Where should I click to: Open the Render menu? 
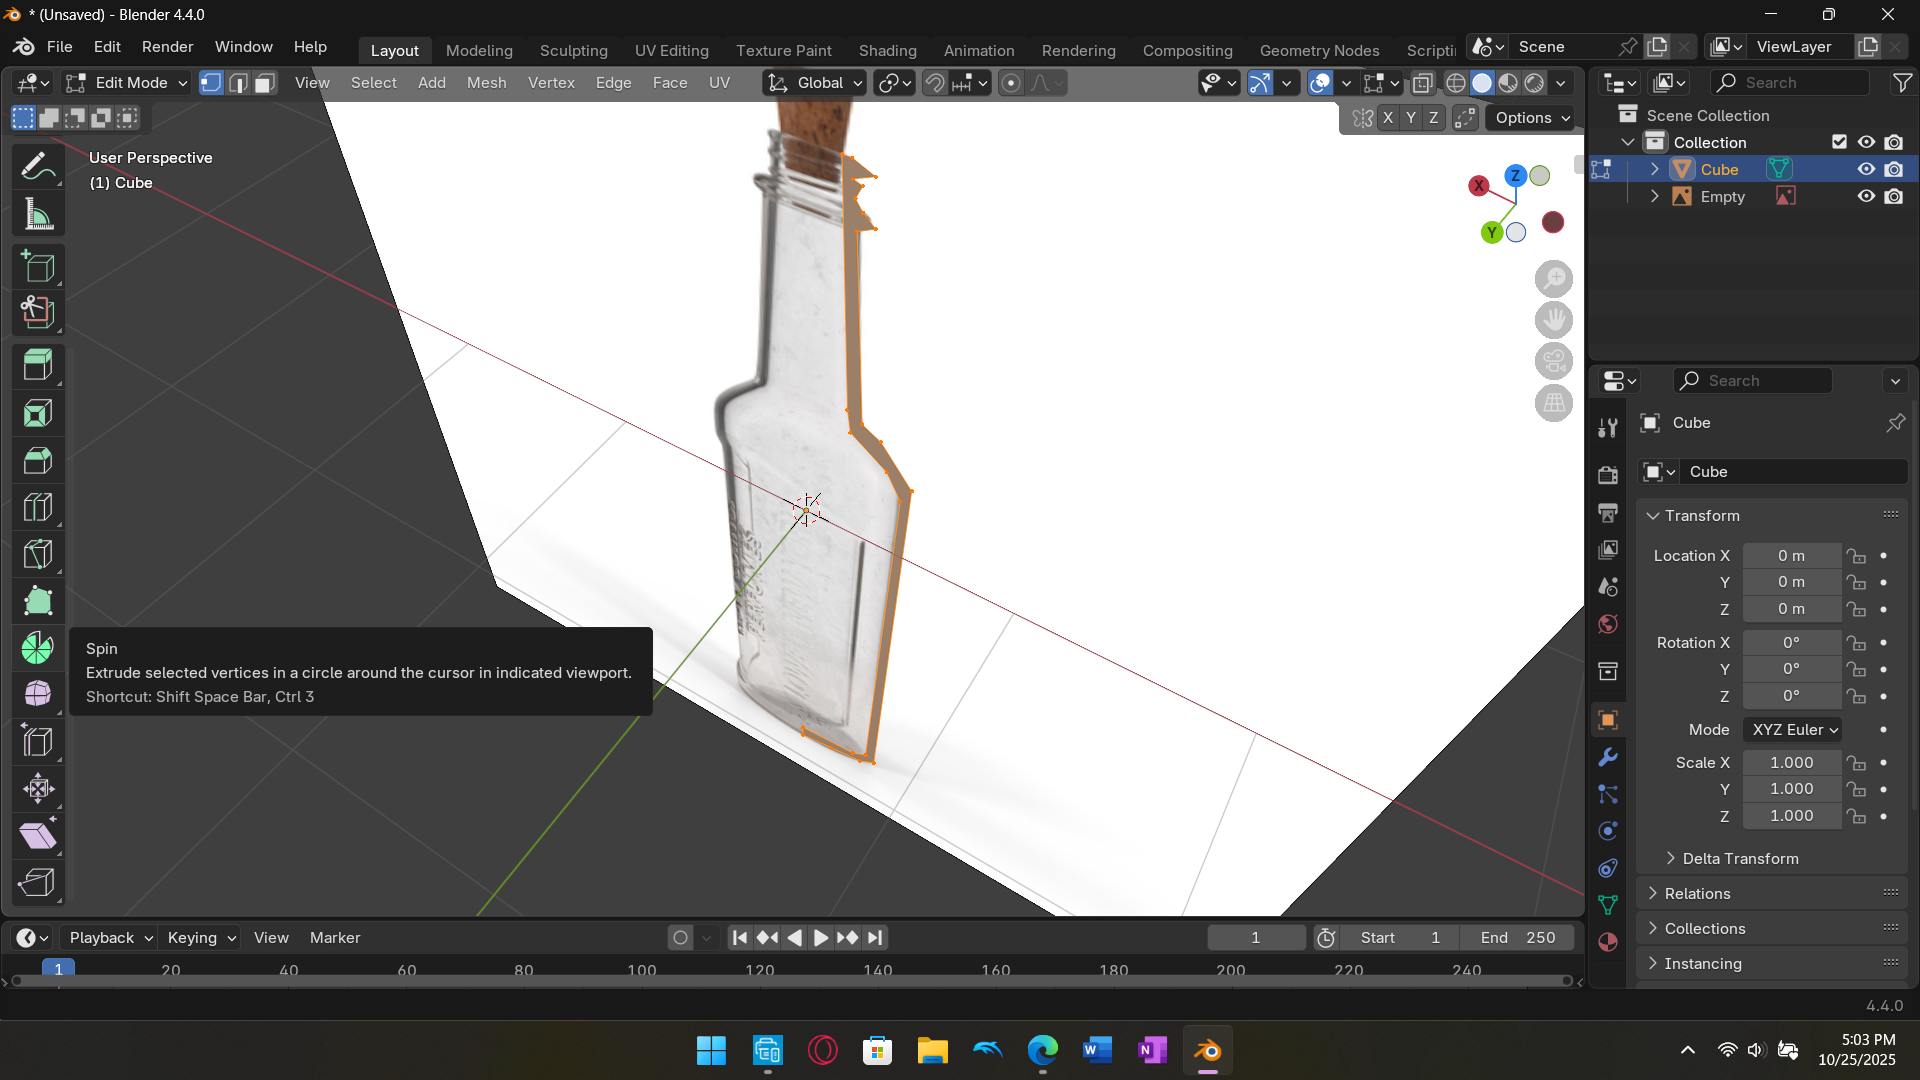click(x=167, y=47)
